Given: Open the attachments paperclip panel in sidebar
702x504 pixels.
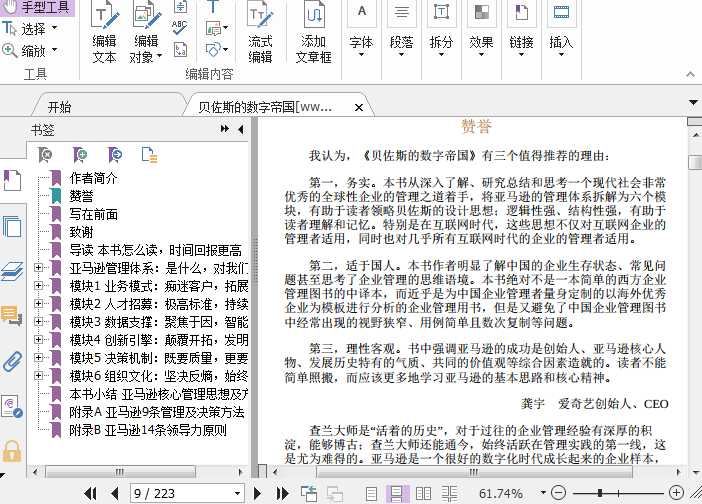Looking at the screenshot, I should pyautogui.click(x=12, y=361).
